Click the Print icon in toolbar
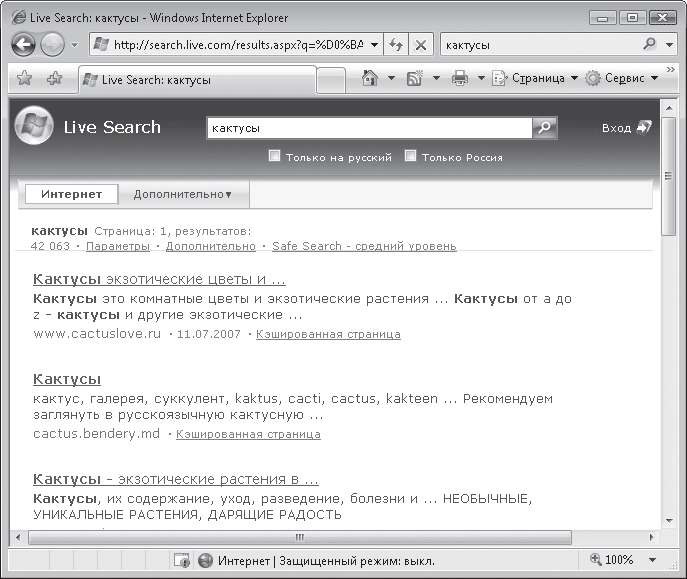Viewport: 687px width, 579px height. (460, 78)
